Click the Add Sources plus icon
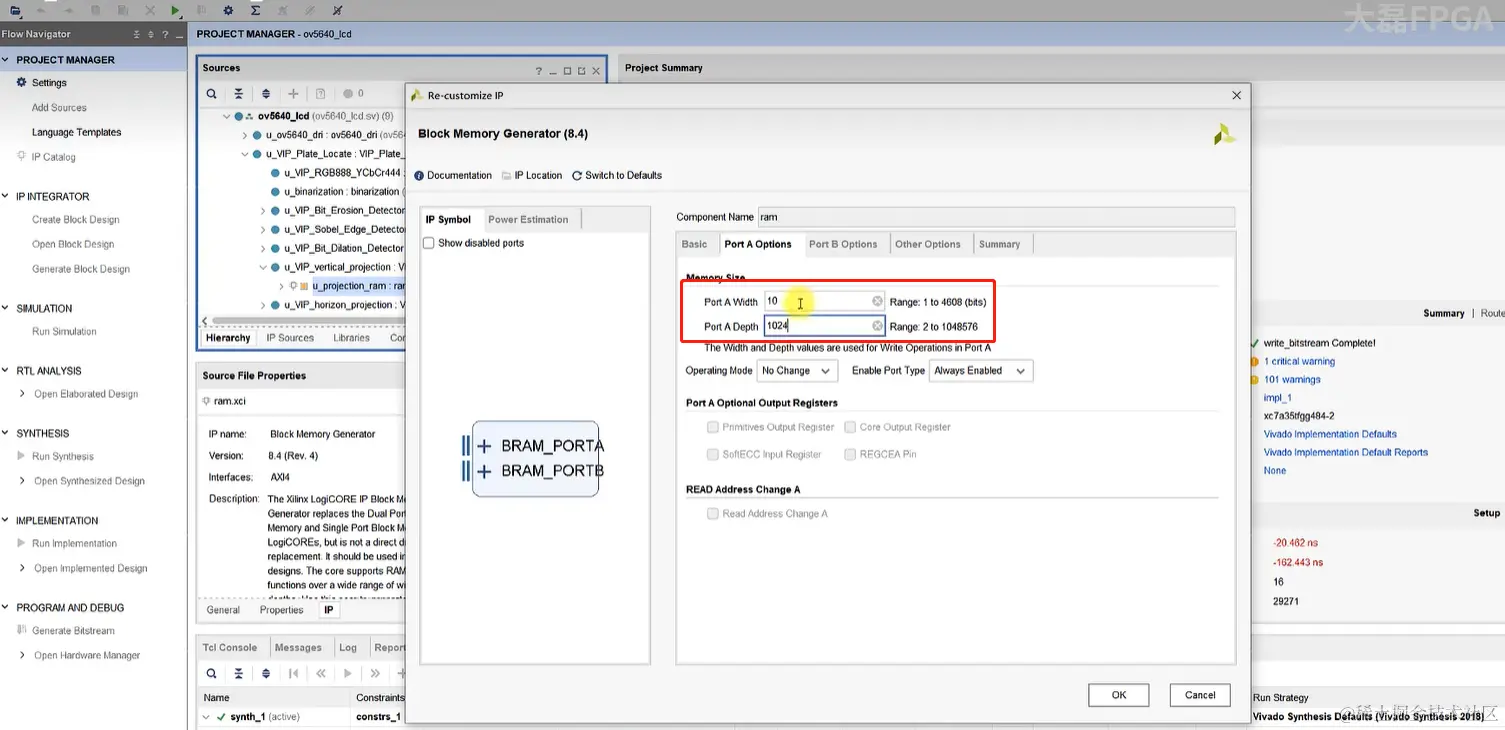1505x730 pixels. [293, 94]
